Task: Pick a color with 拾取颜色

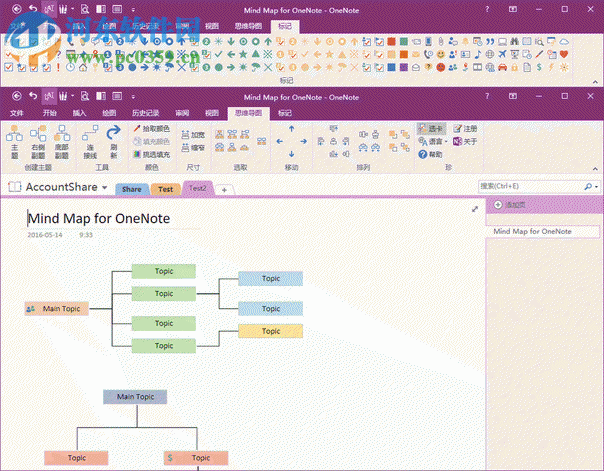Action: coord(151,129)
